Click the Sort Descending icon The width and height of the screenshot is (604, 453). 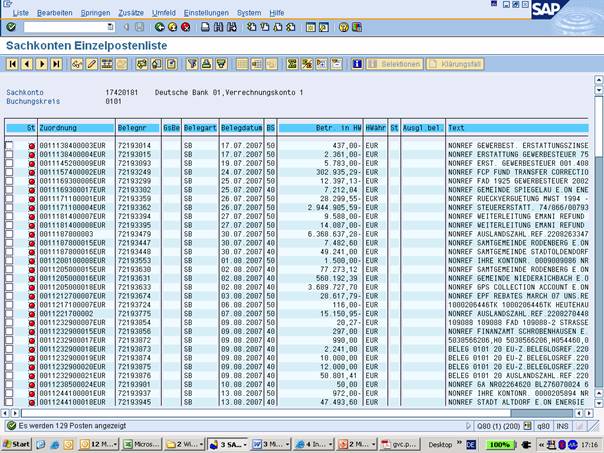pos(221,64)
